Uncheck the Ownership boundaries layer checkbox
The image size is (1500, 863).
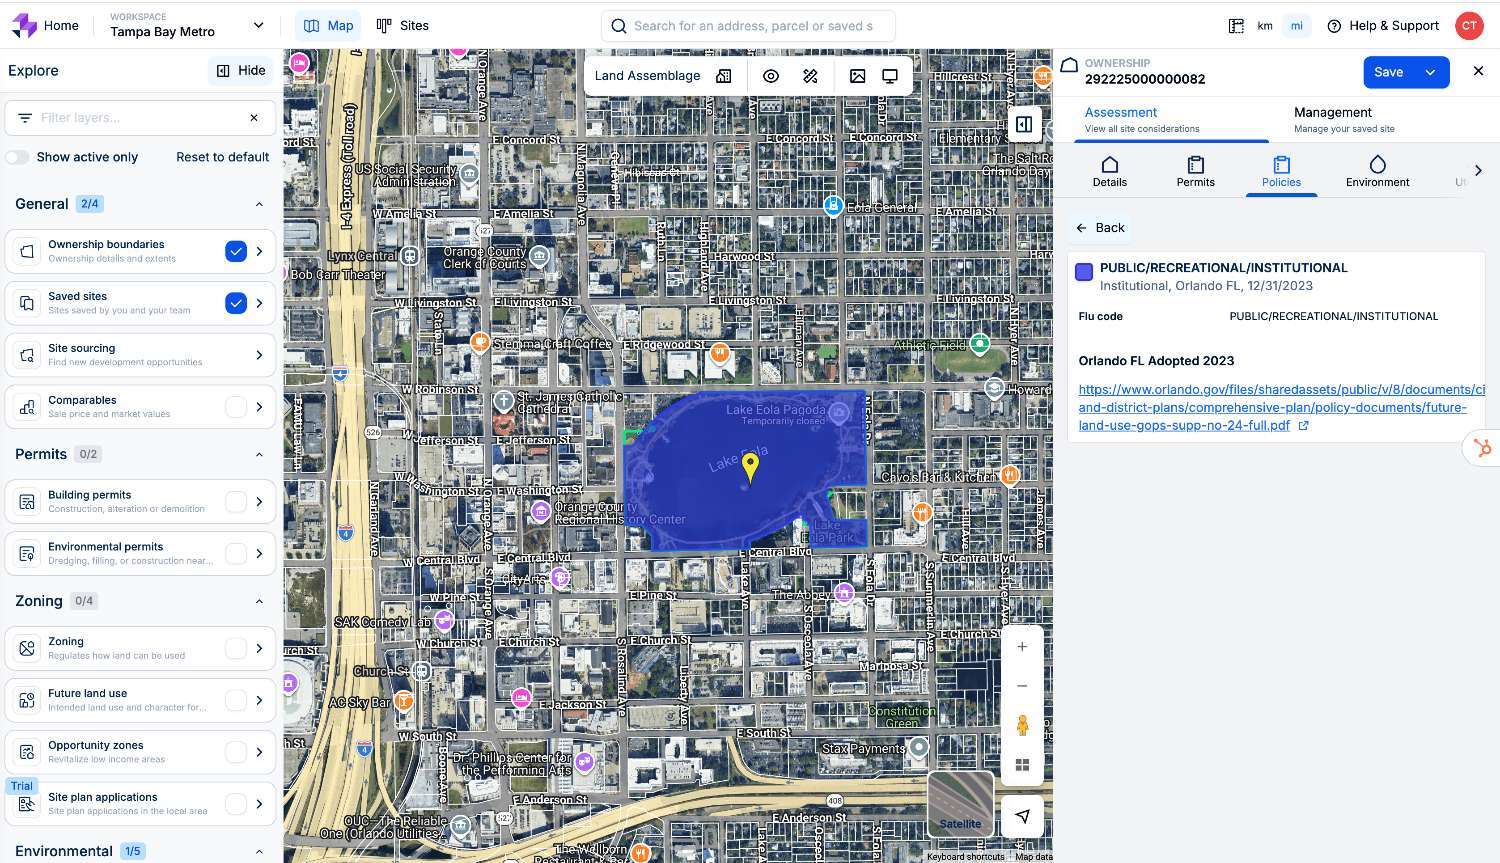236,251
